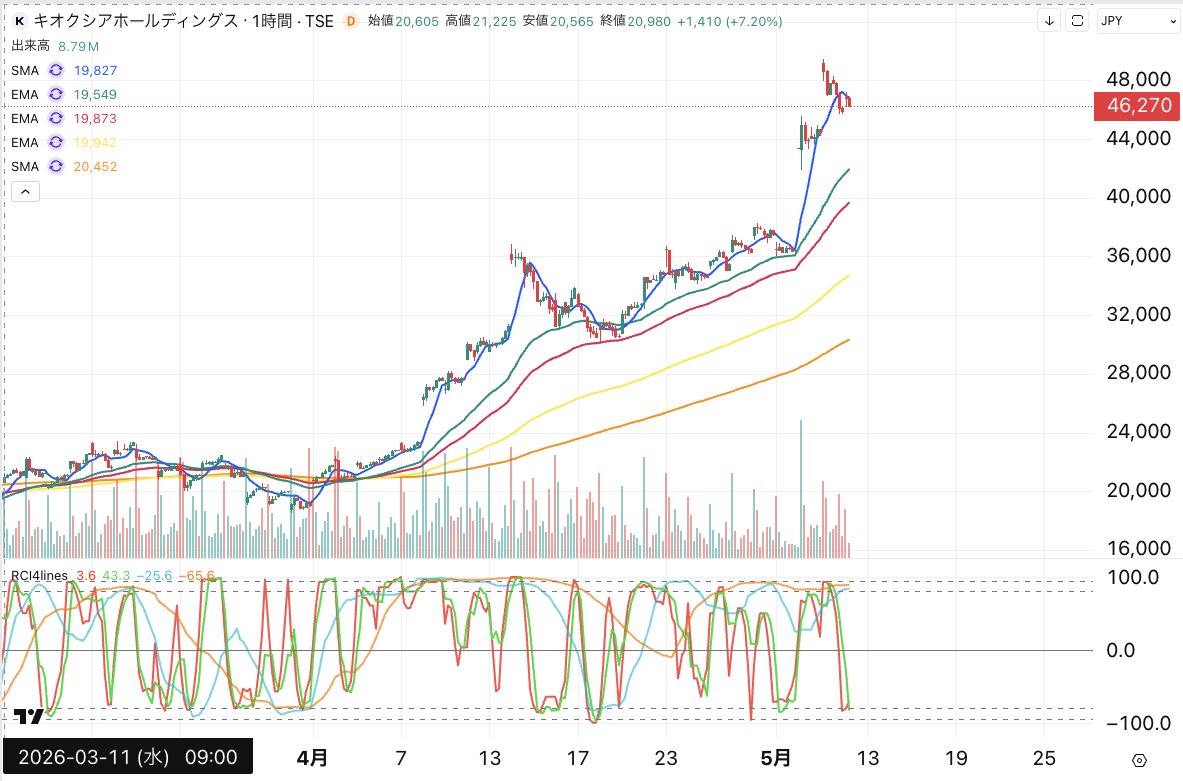Click the 0.0 RCI axis label
1183x781 pixels.
1120,650
